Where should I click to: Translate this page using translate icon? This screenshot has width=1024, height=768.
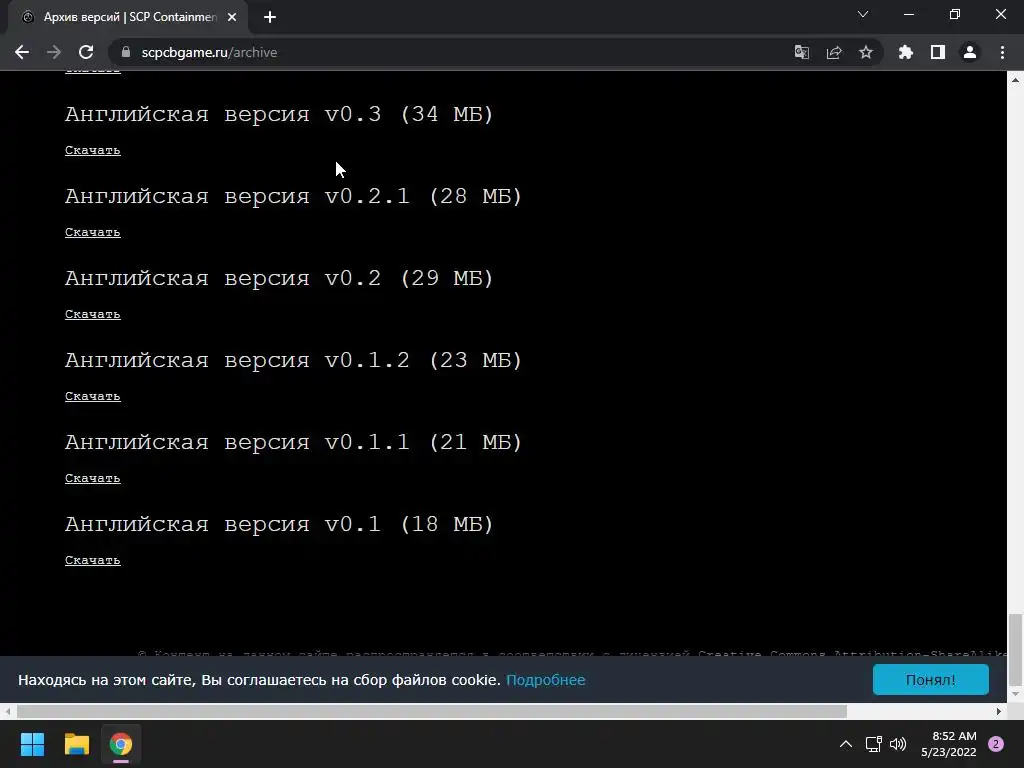click(x=801, y=52)
